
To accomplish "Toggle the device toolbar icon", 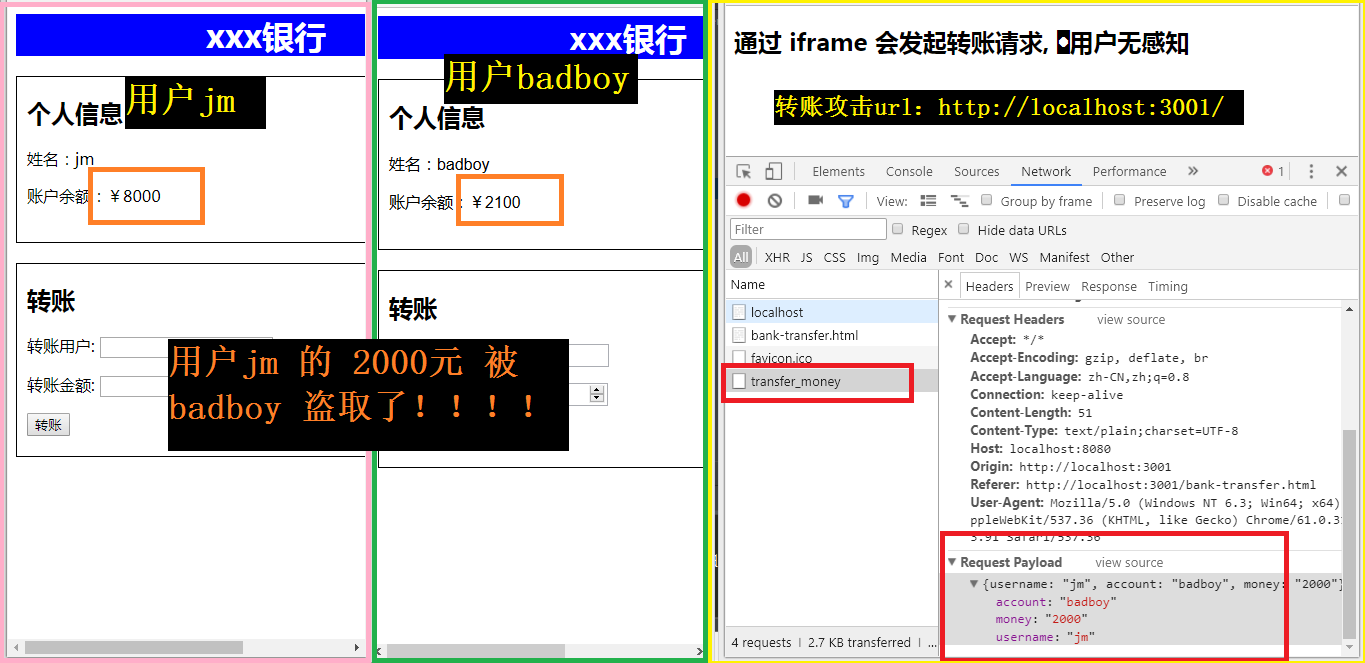I will tap(774, 171).
